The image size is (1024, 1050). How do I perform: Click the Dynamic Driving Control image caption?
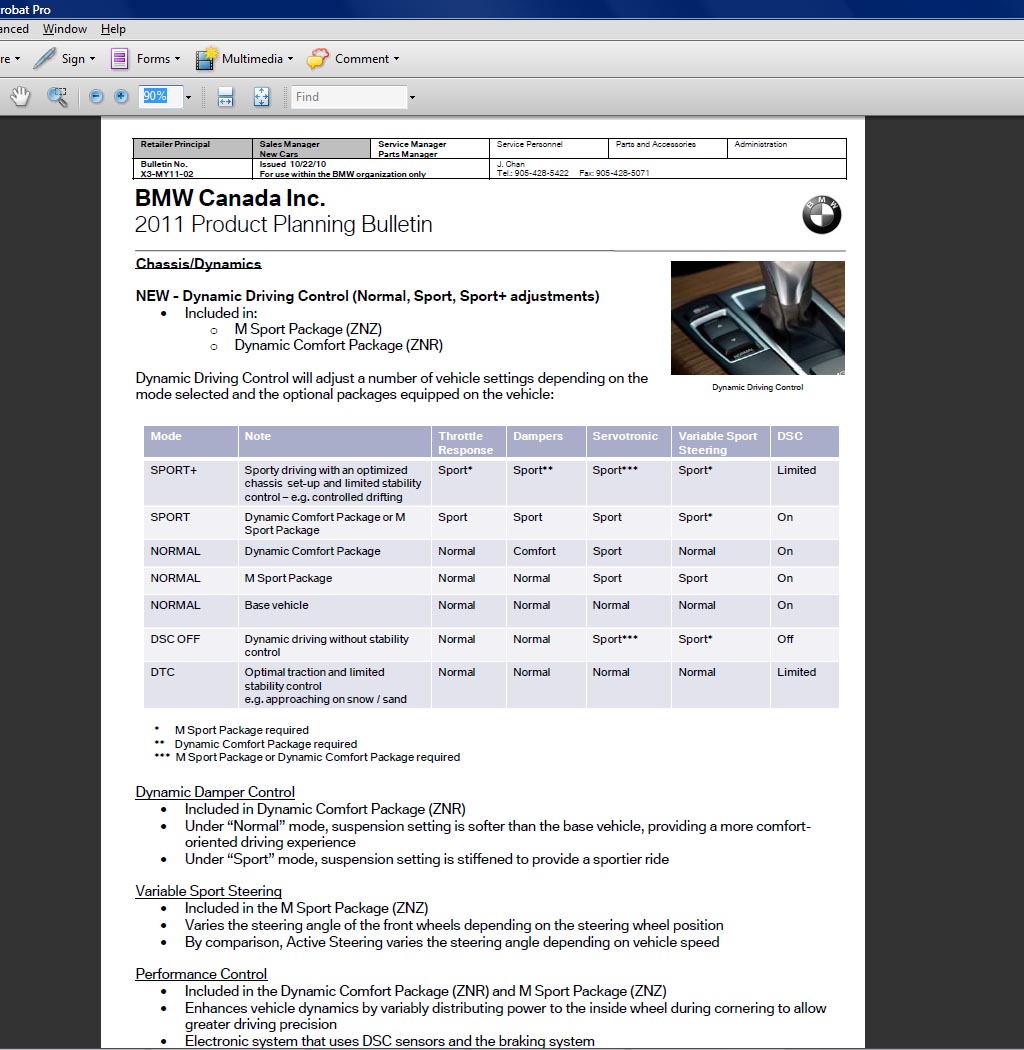pyautogui.click(x=757, y=387)
